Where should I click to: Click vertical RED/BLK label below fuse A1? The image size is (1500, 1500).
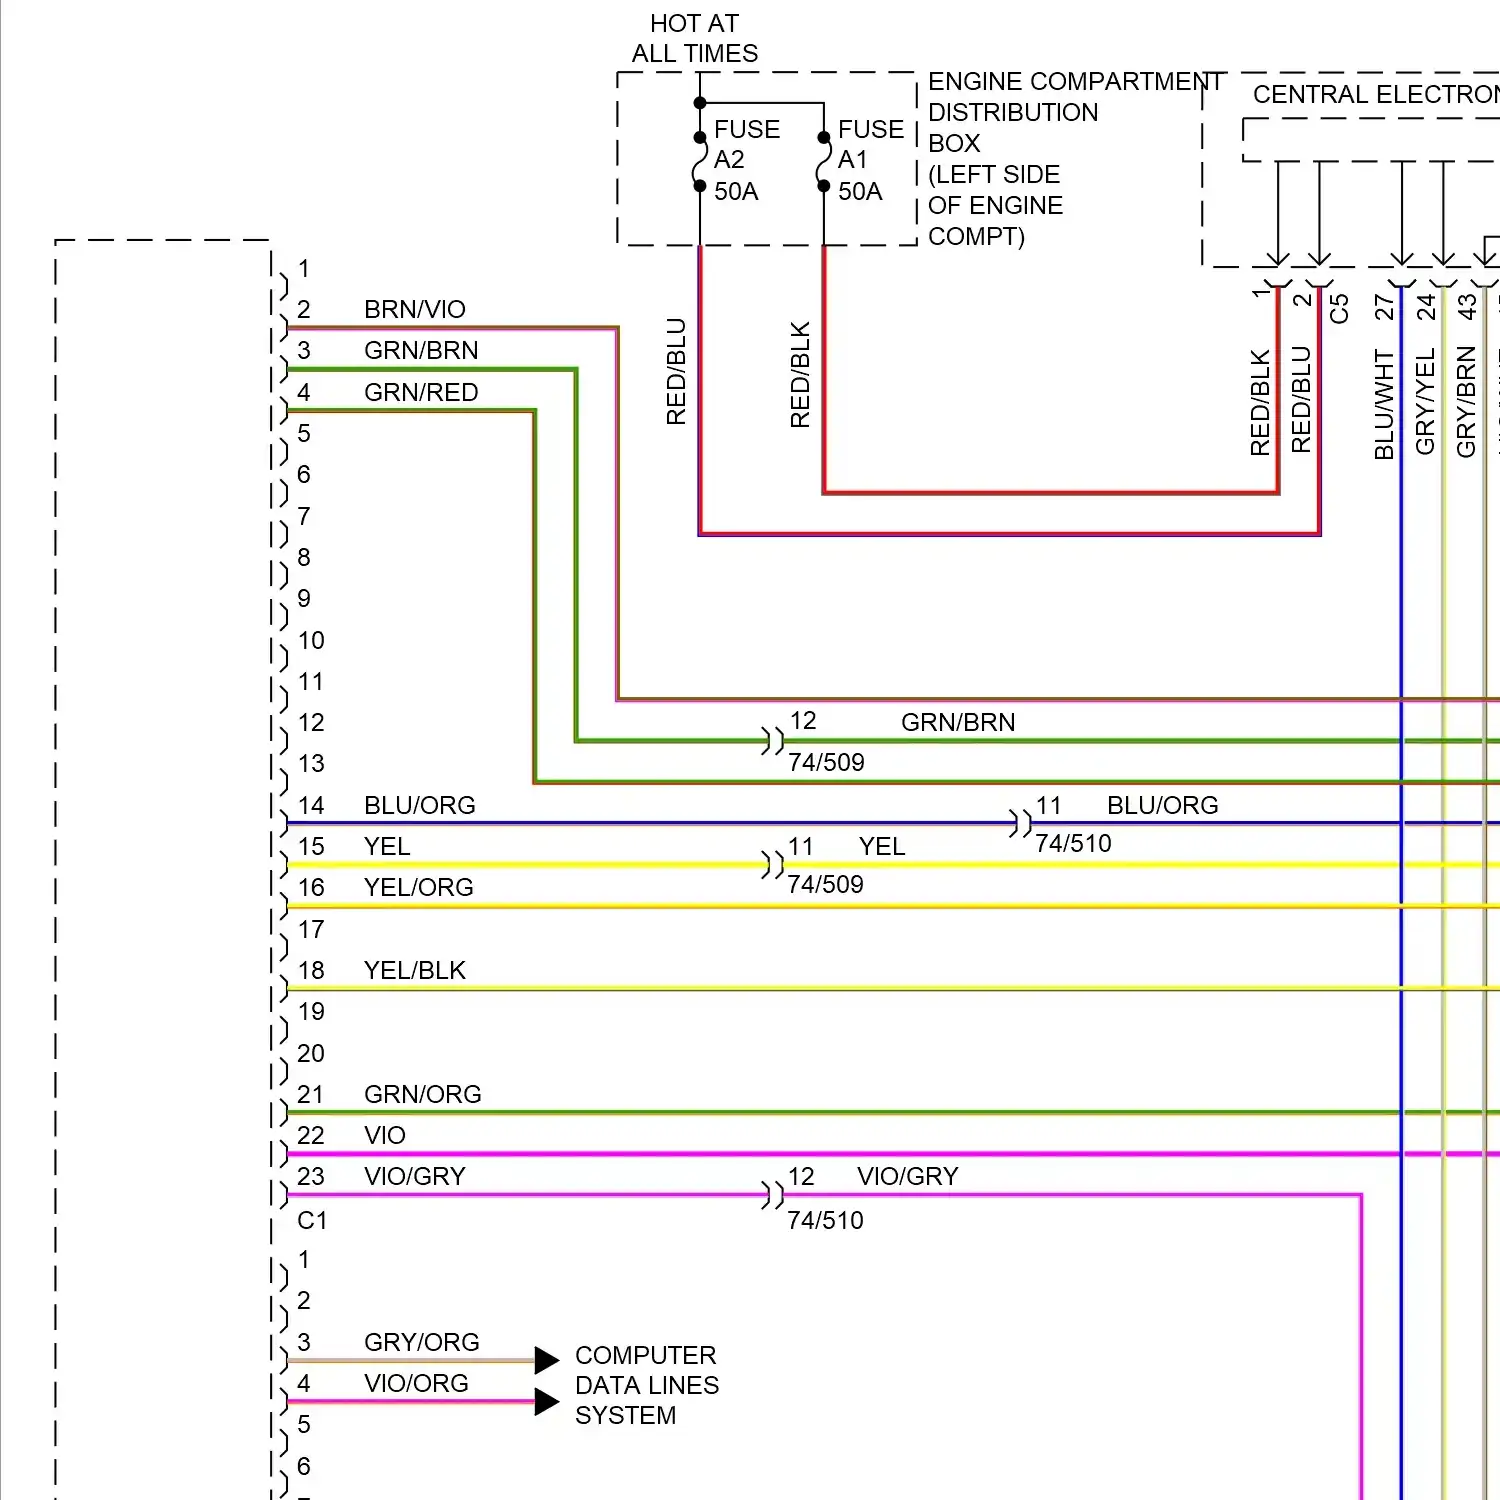coord(800,375)
